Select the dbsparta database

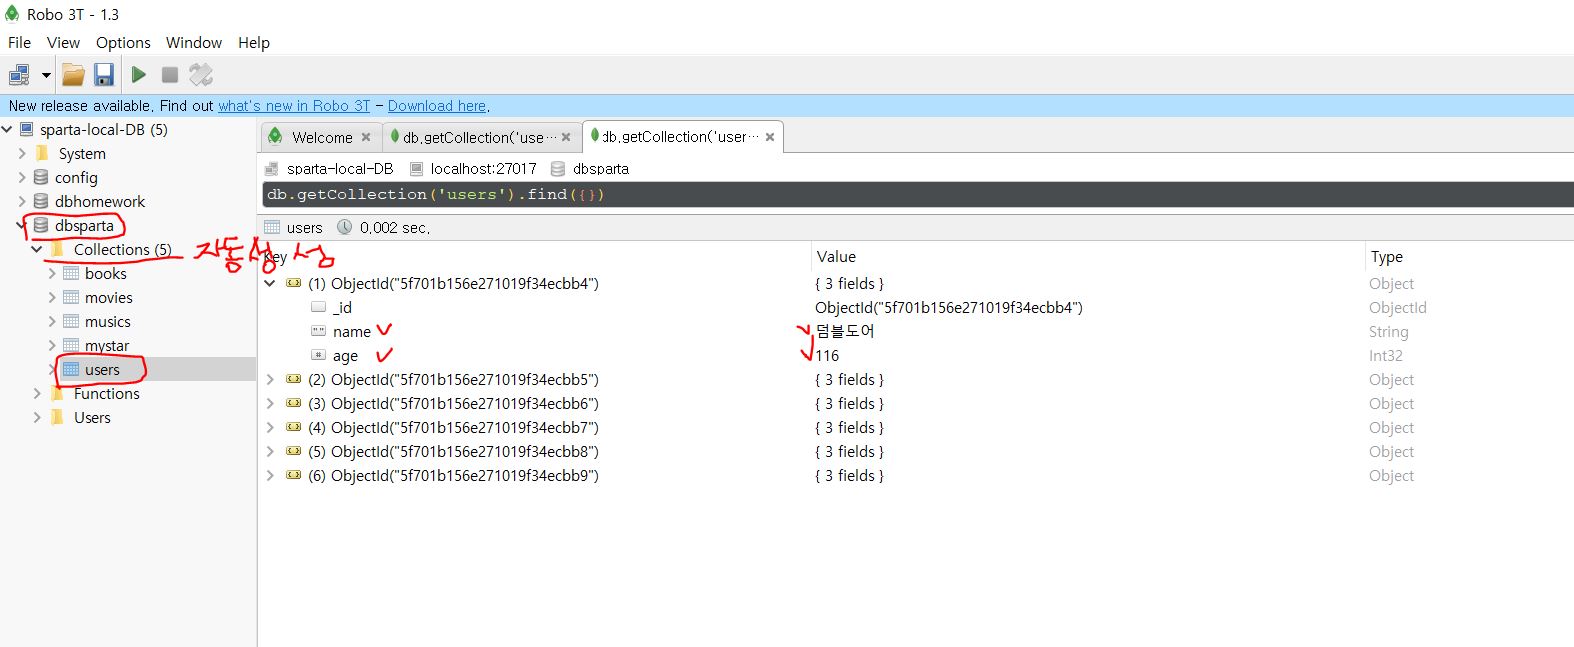click(x=84, y=225)
